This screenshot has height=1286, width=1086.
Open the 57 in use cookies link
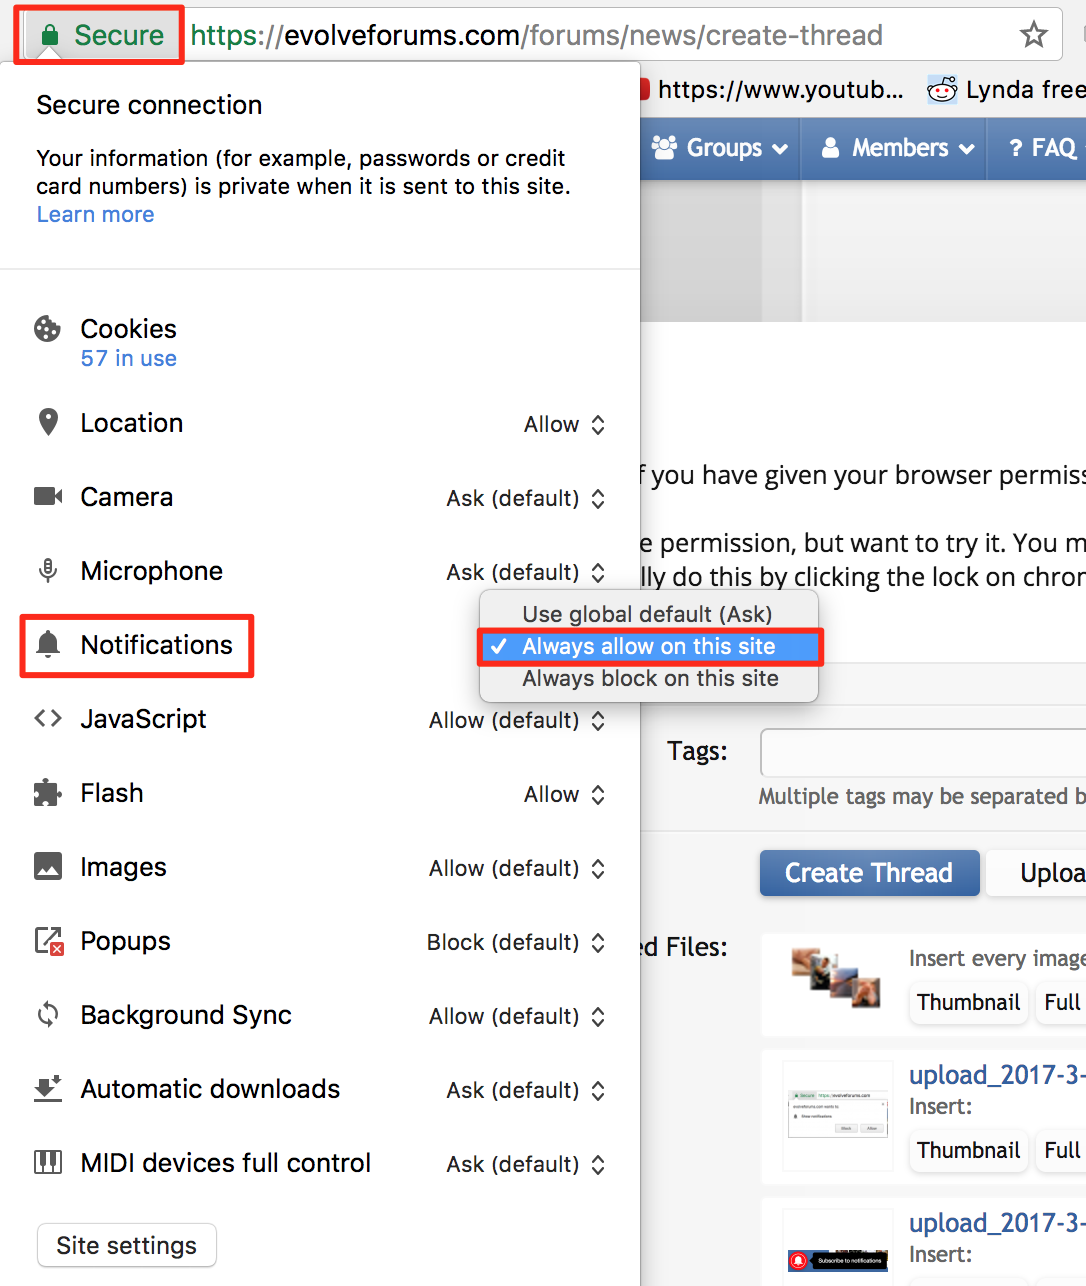coord(128,359)
